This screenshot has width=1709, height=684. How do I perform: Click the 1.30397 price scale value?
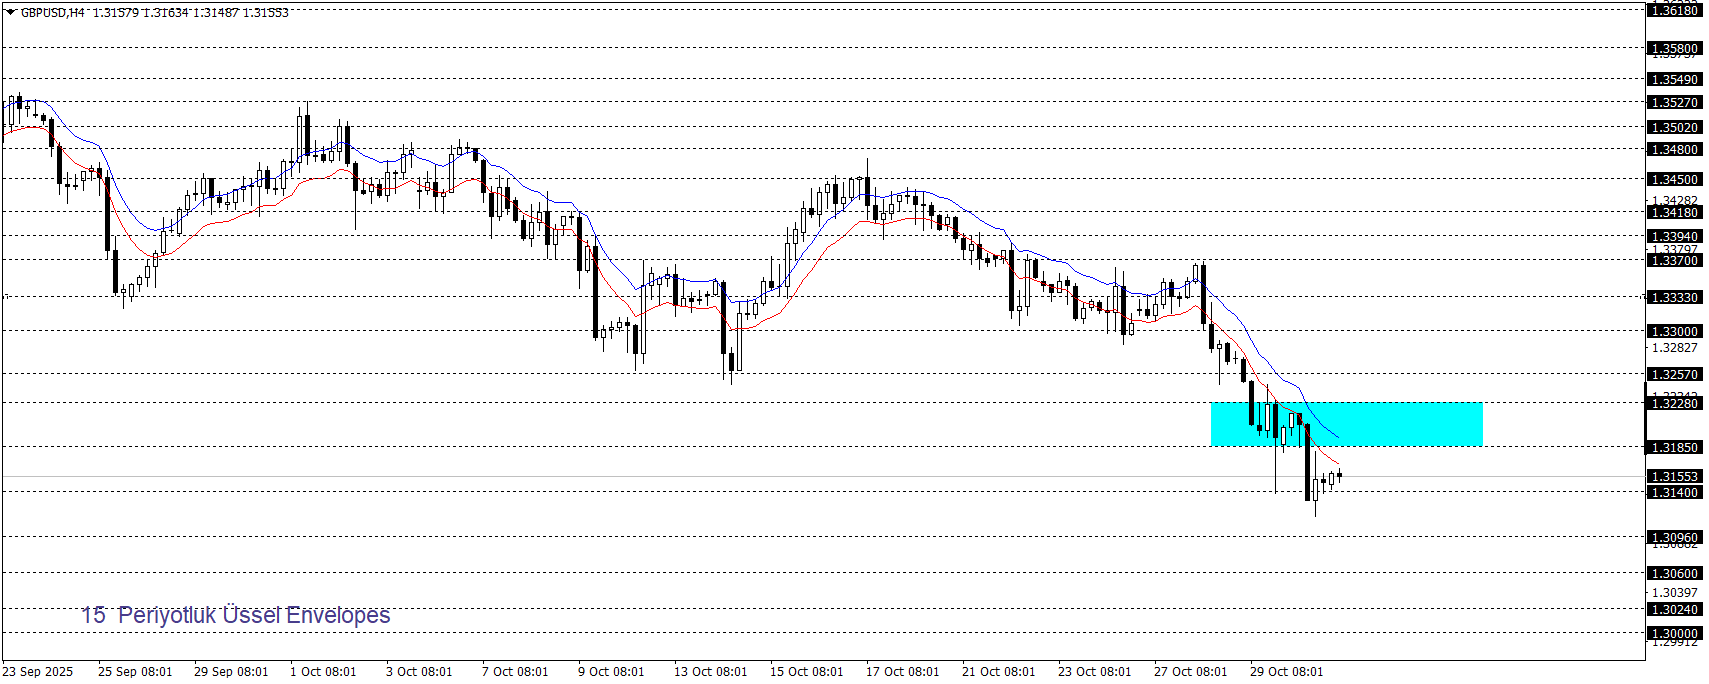(1674, 592)
